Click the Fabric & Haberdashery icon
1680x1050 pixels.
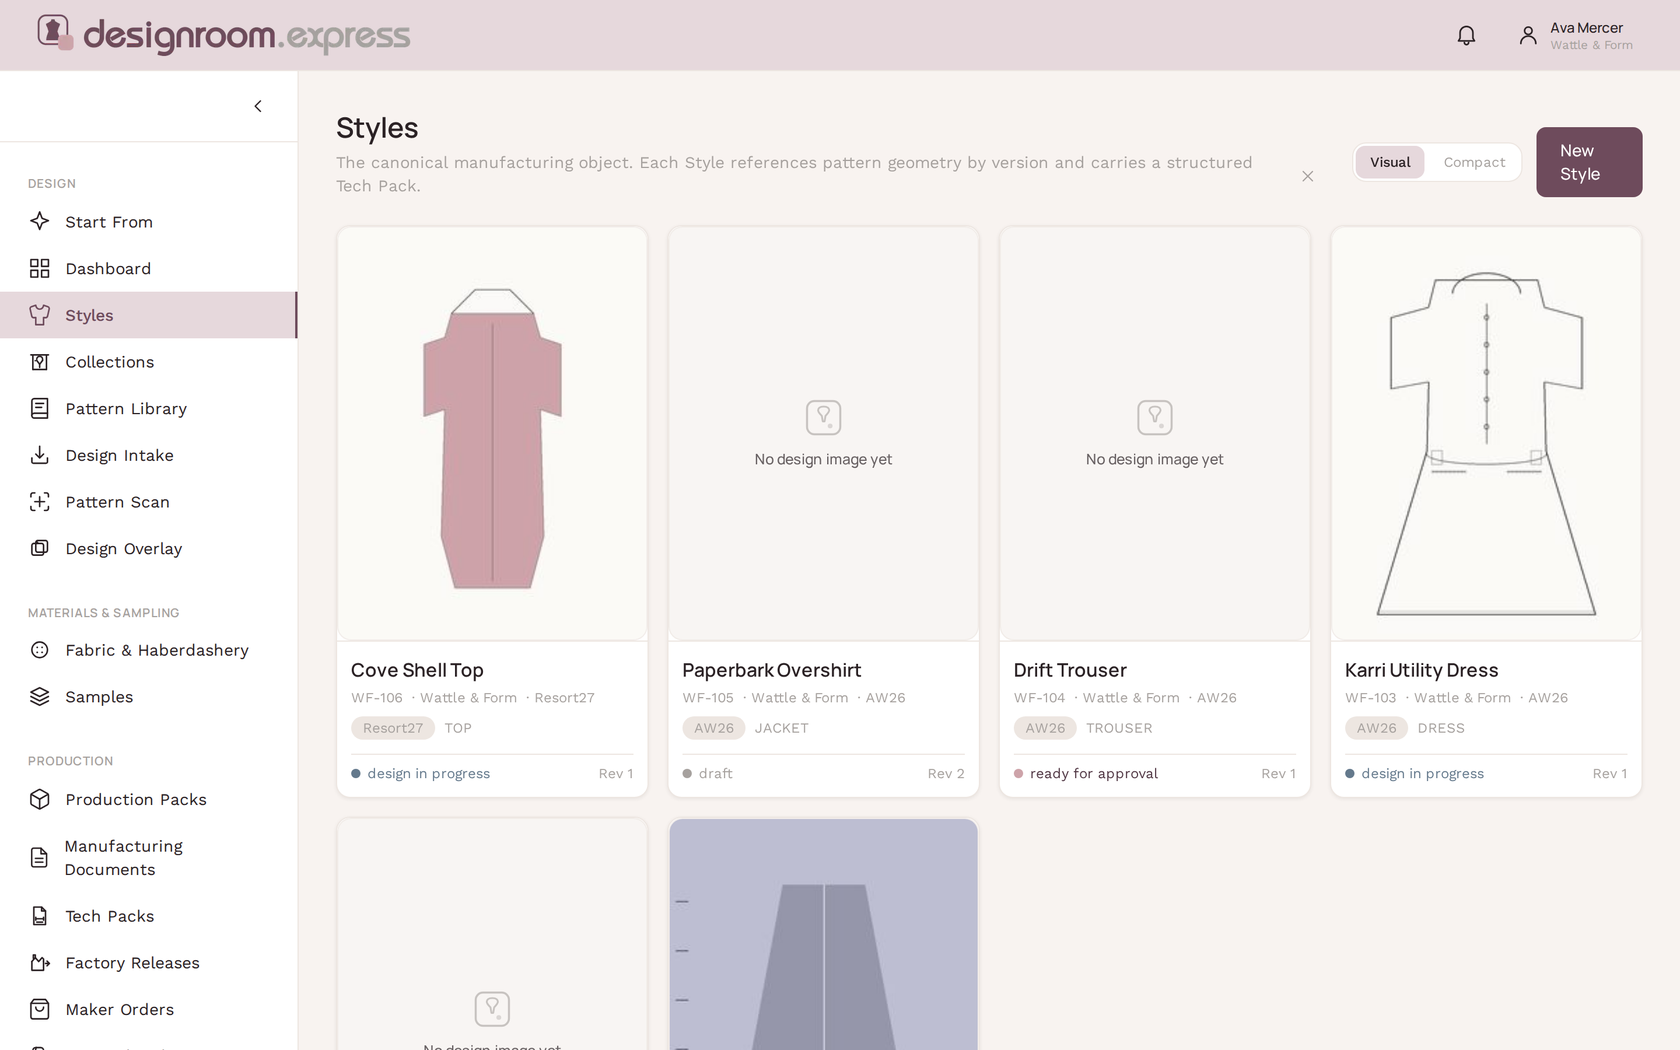[40, 650]
